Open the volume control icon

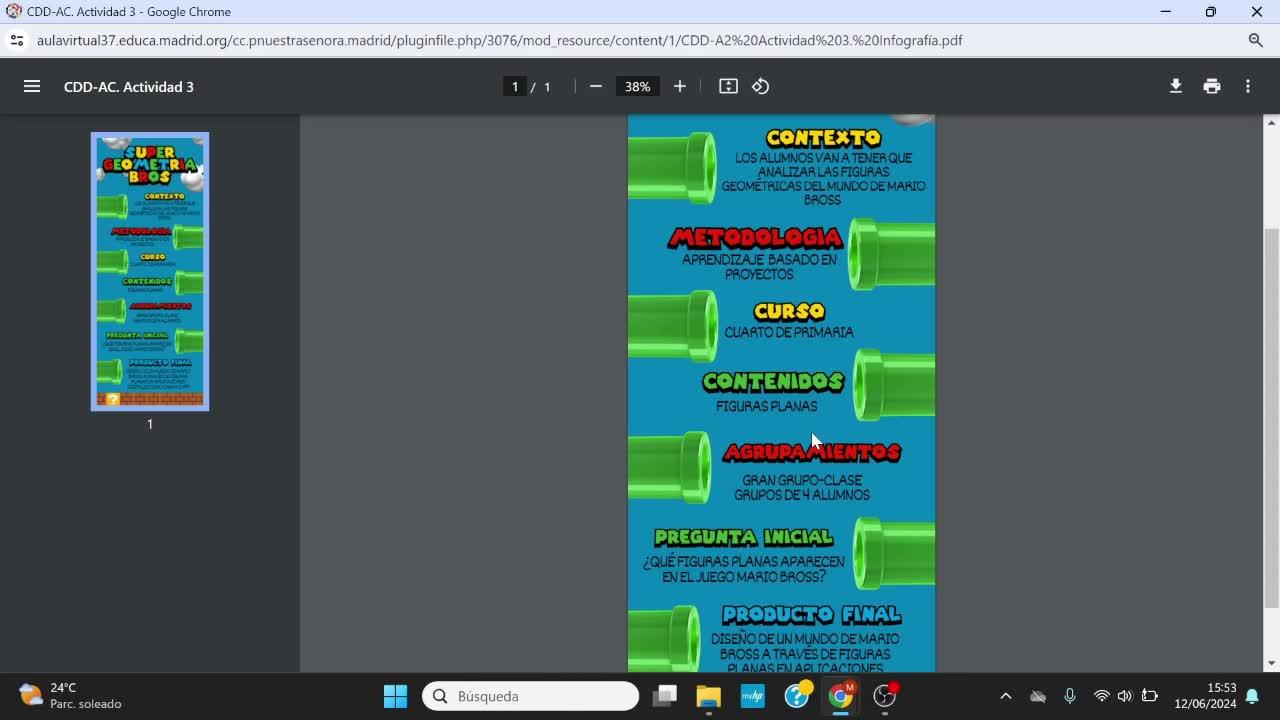(x=1125, y=696)
